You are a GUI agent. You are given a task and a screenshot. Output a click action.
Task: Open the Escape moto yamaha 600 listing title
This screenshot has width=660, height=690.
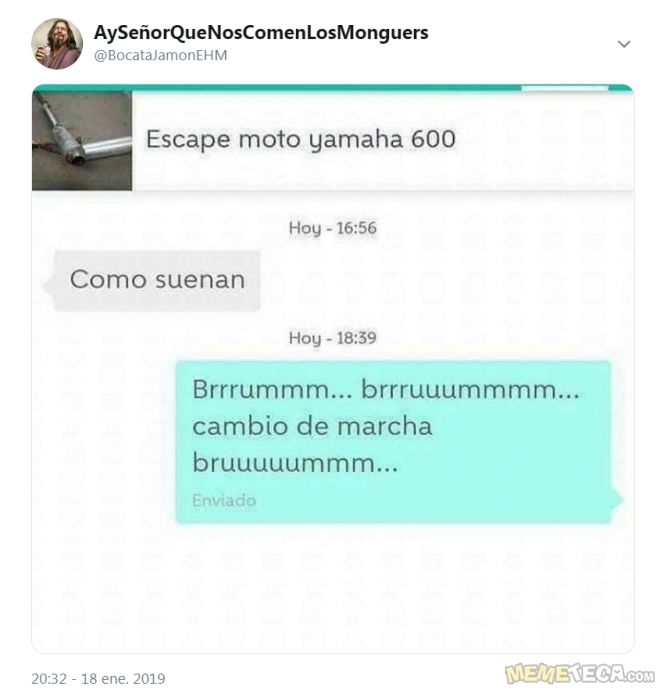301,140
